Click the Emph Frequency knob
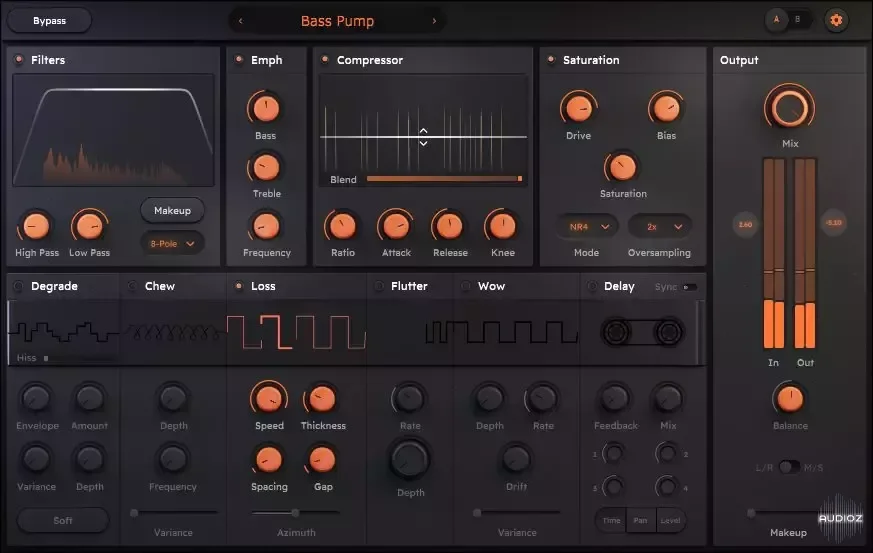 click(x=266, y=226)
